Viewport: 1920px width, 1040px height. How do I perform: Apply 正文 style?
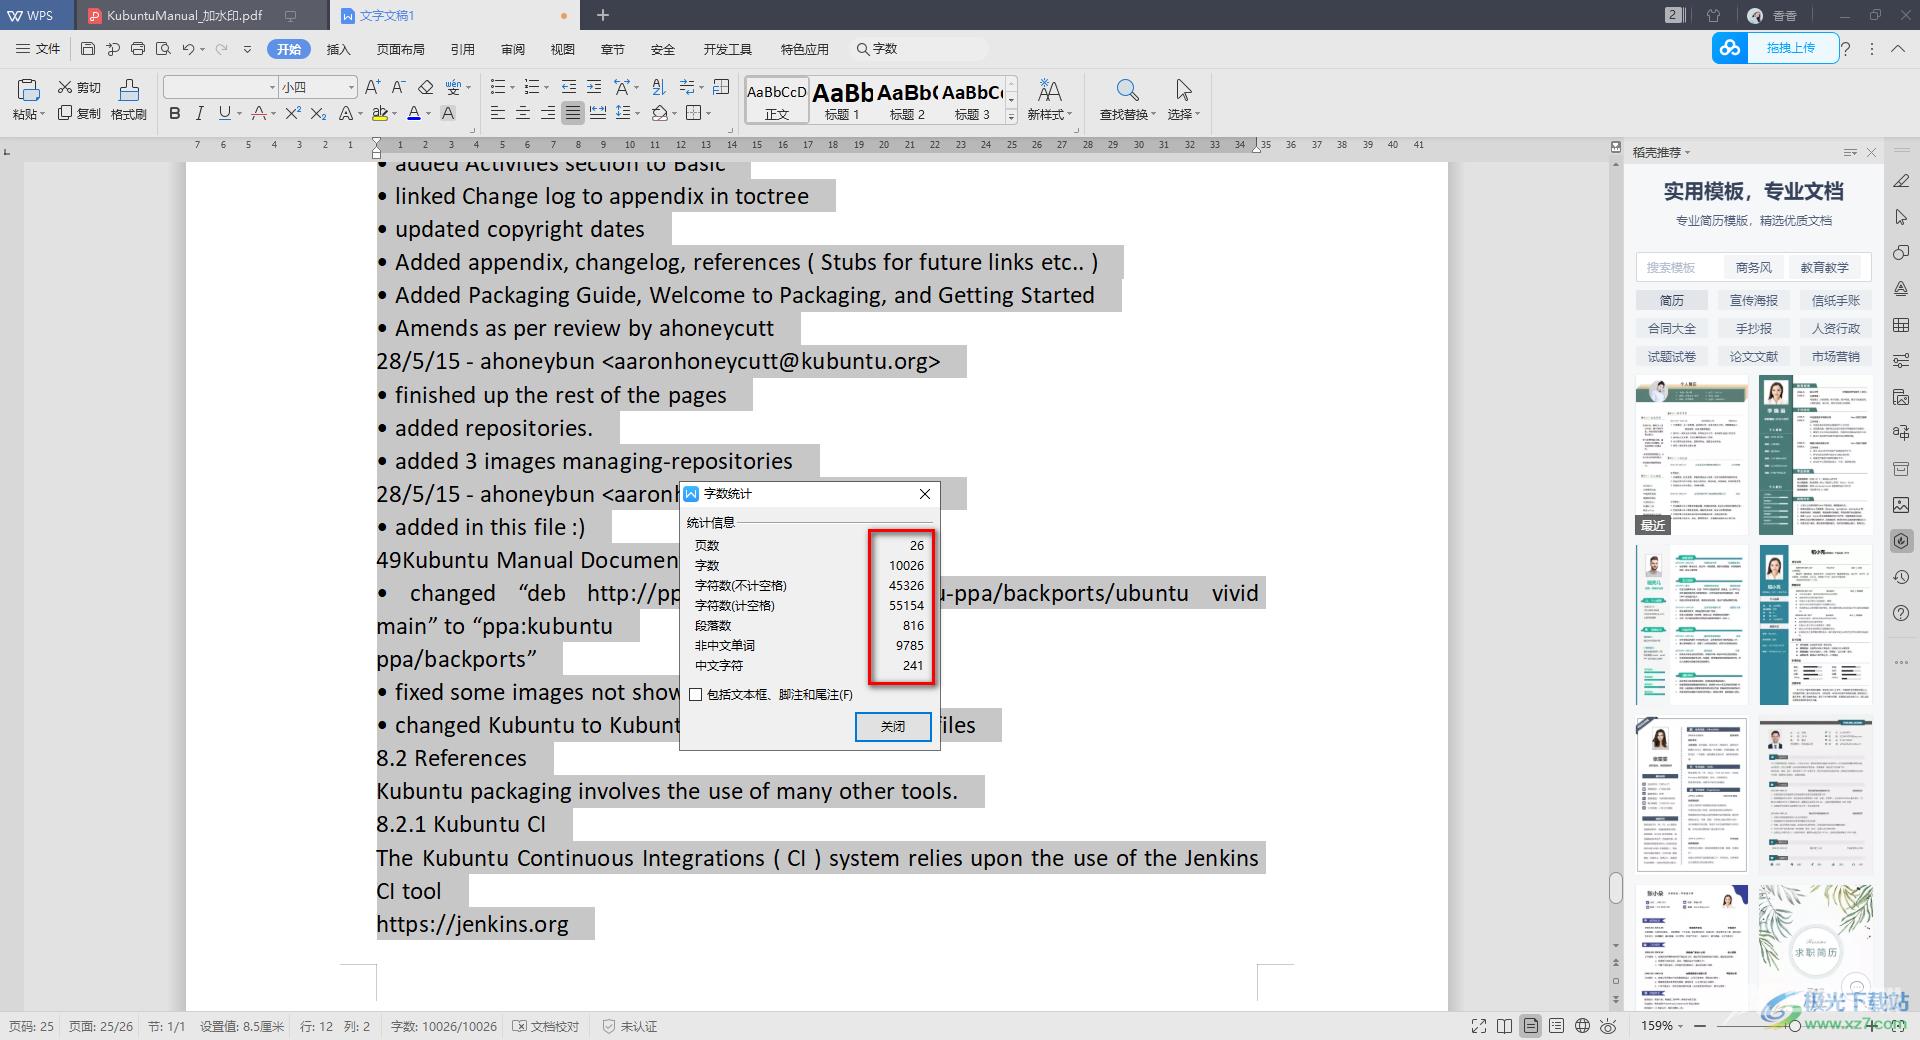pyautogui.click(x=777, y=101)
